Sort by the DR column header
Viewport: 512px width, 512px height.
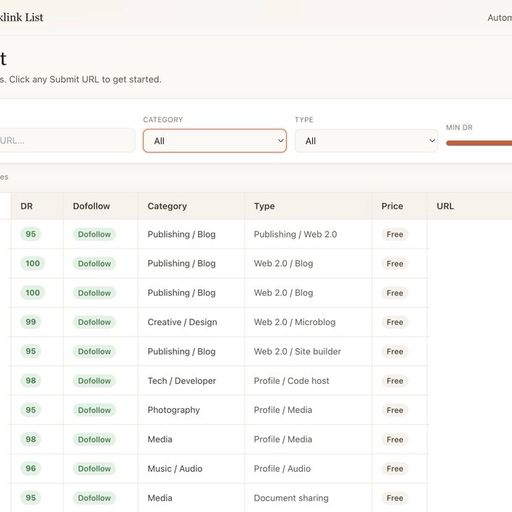point(27,206)
